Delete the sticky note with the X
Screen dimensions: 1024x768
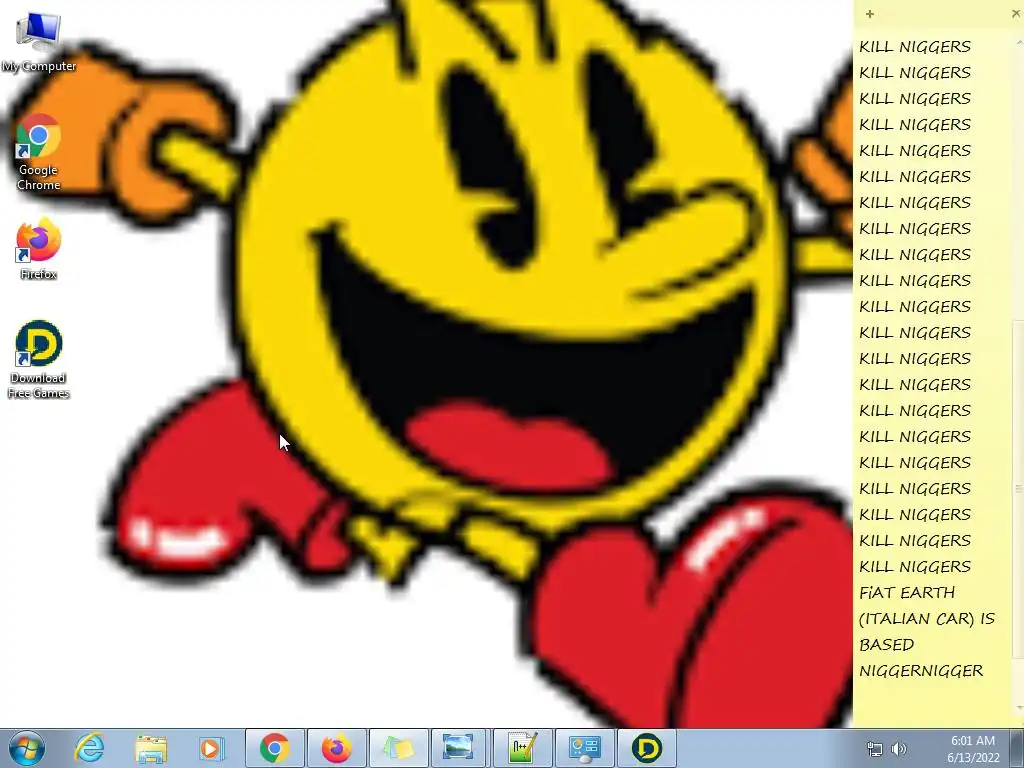tap(1016, 14)
